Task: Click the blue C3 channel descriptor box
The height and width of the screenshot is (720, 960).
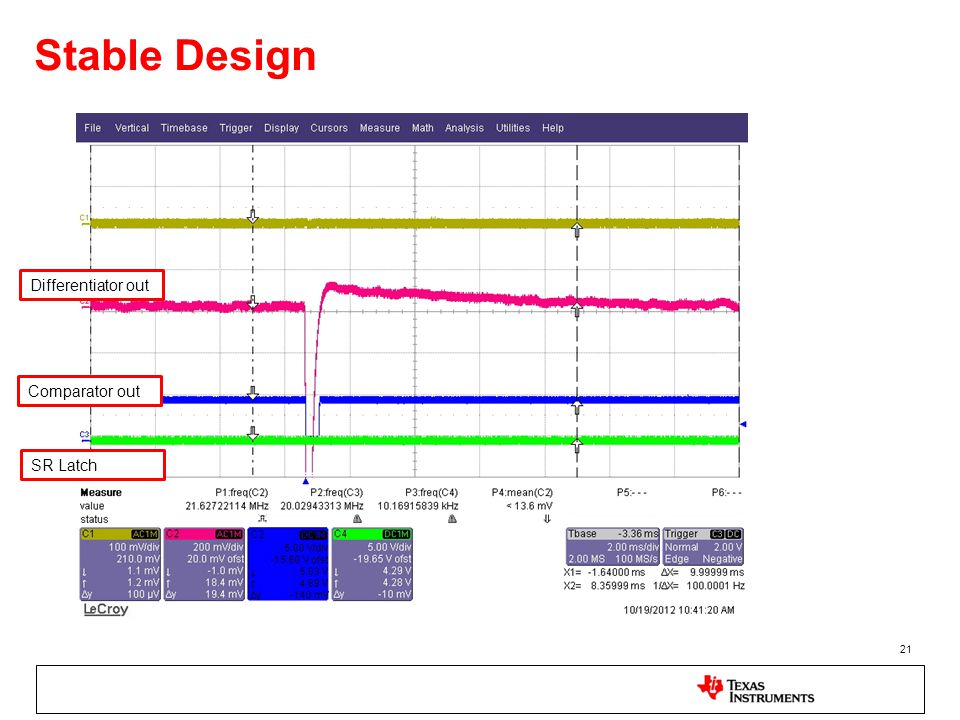Action: (x=288, y=564)
